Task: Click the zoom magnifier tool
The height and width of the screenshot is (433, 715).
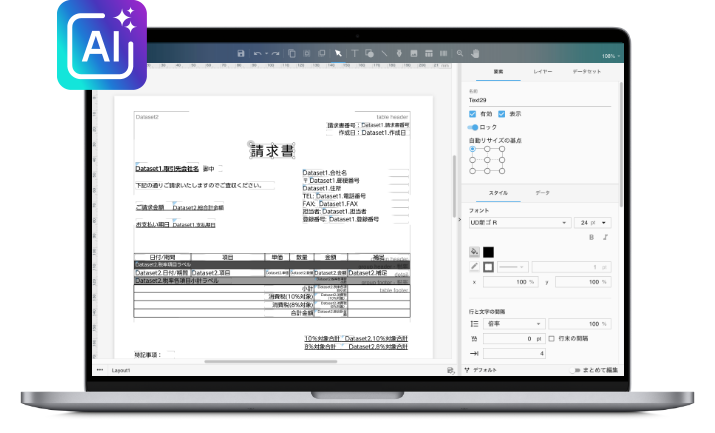Action: coord(460,53)
